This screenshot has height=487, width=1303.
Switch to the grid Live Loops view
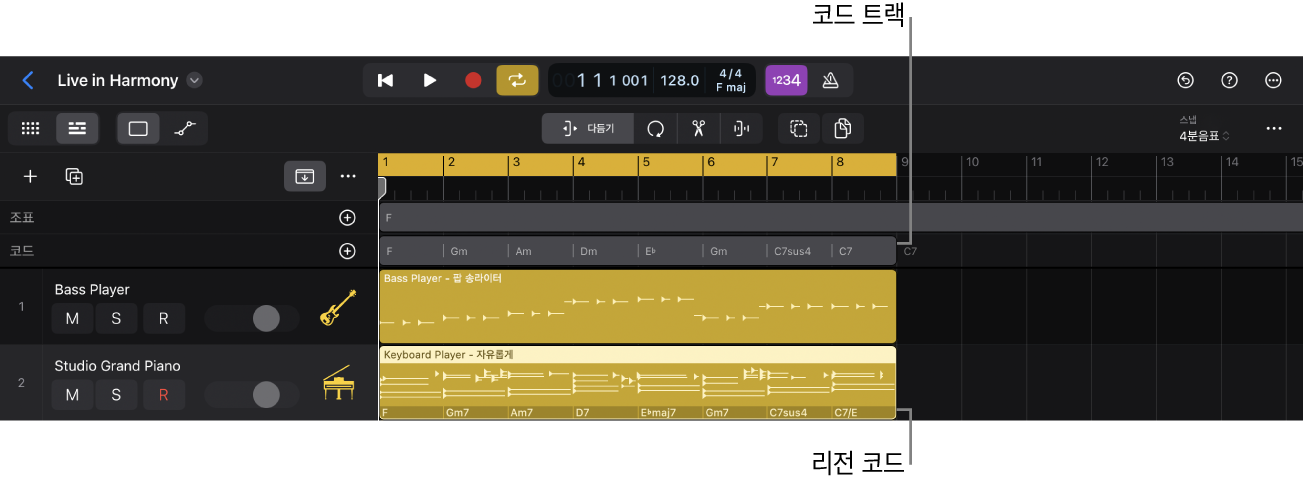(x=31, y=129)
